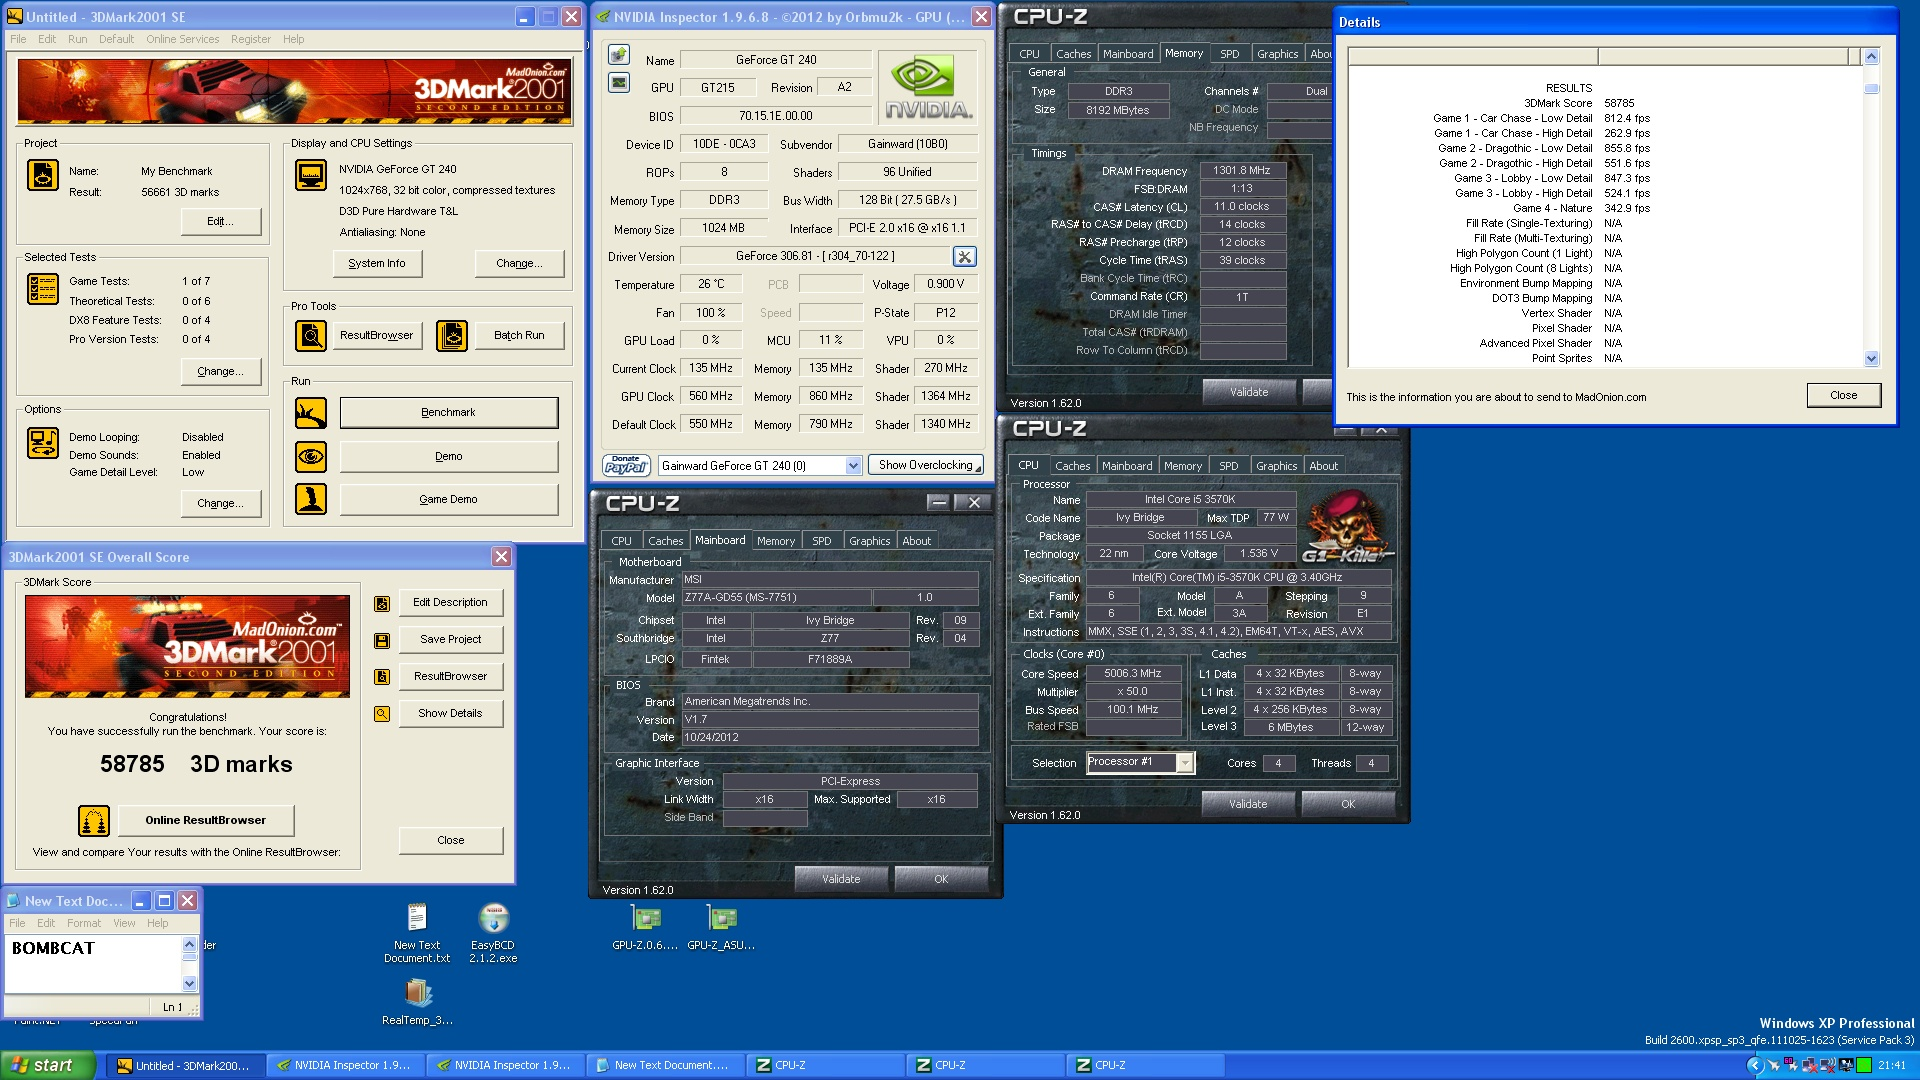The width and height of the screenshot is (1920, 1080).
Task: Click the DRAM Frequency 1301.8 MHz value
Action: click(x=1242, y=171)
